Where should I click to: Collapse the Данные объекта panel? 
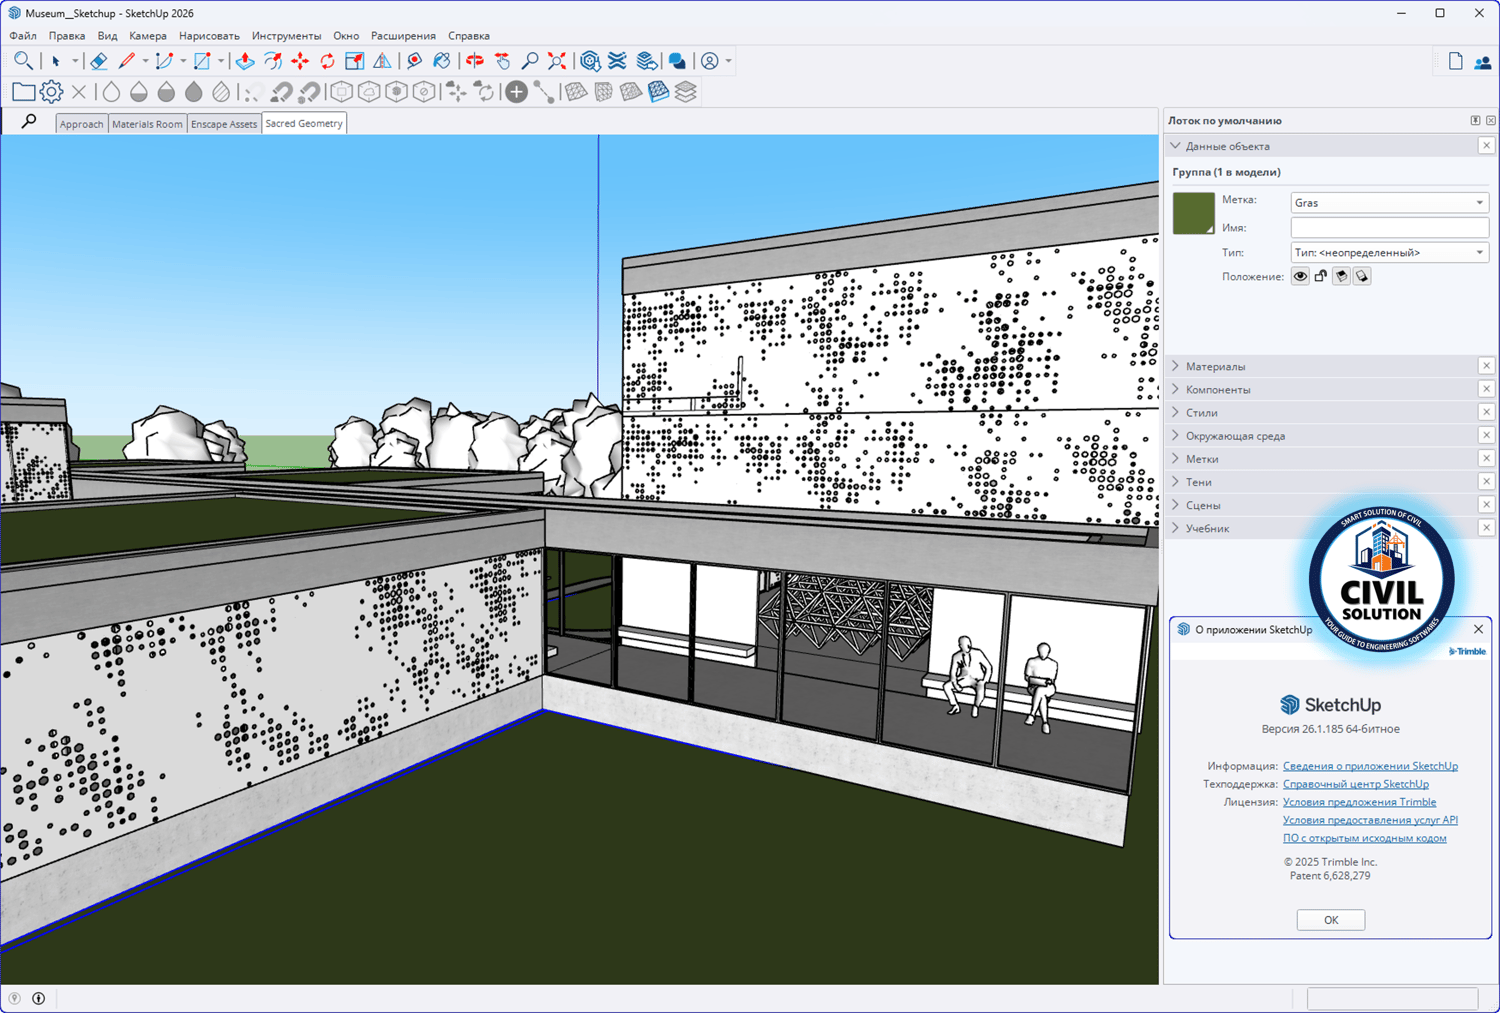(1176, 146)
